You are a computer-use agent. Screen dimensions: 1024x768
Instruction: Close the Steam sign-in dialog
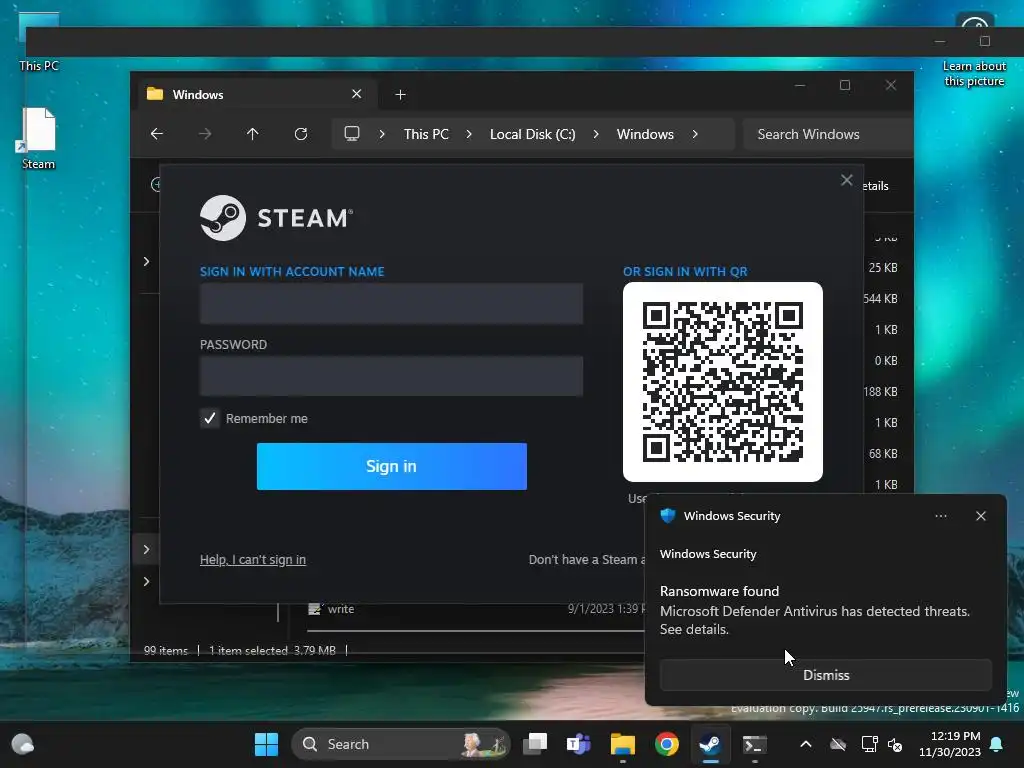pos(846,180)
